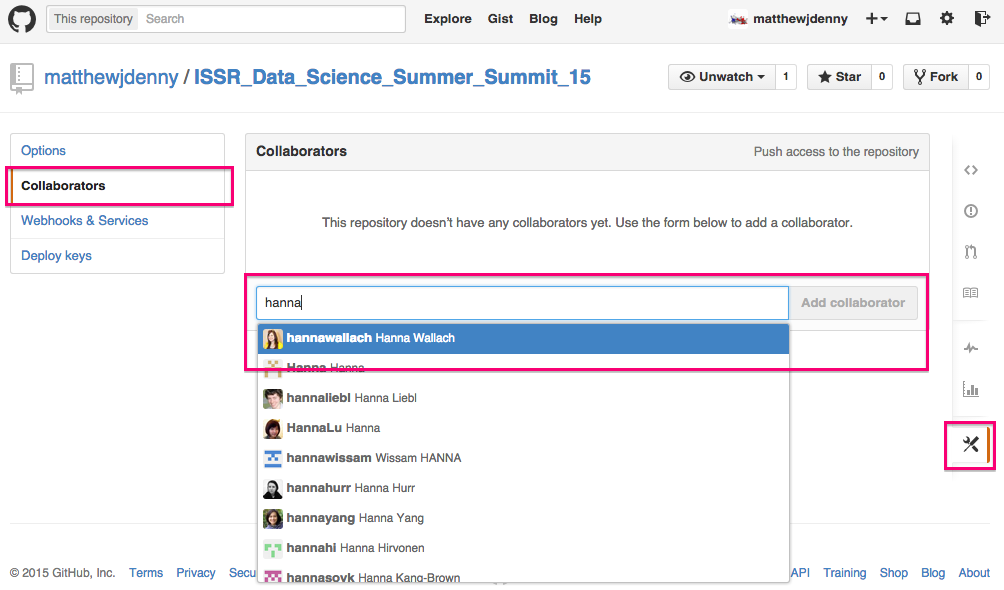Open the Help menu item
Image resolution: width=1004 pixels, height=590 pixels.
pos(588,19)
